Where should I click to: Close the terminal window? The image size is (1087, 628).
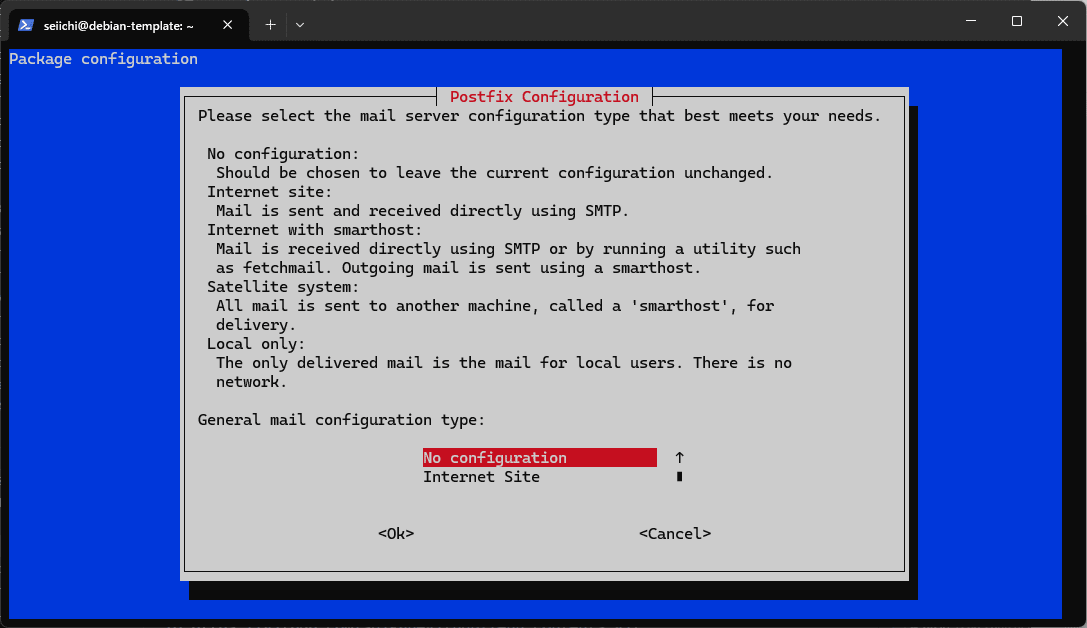tap(1062, 21)
